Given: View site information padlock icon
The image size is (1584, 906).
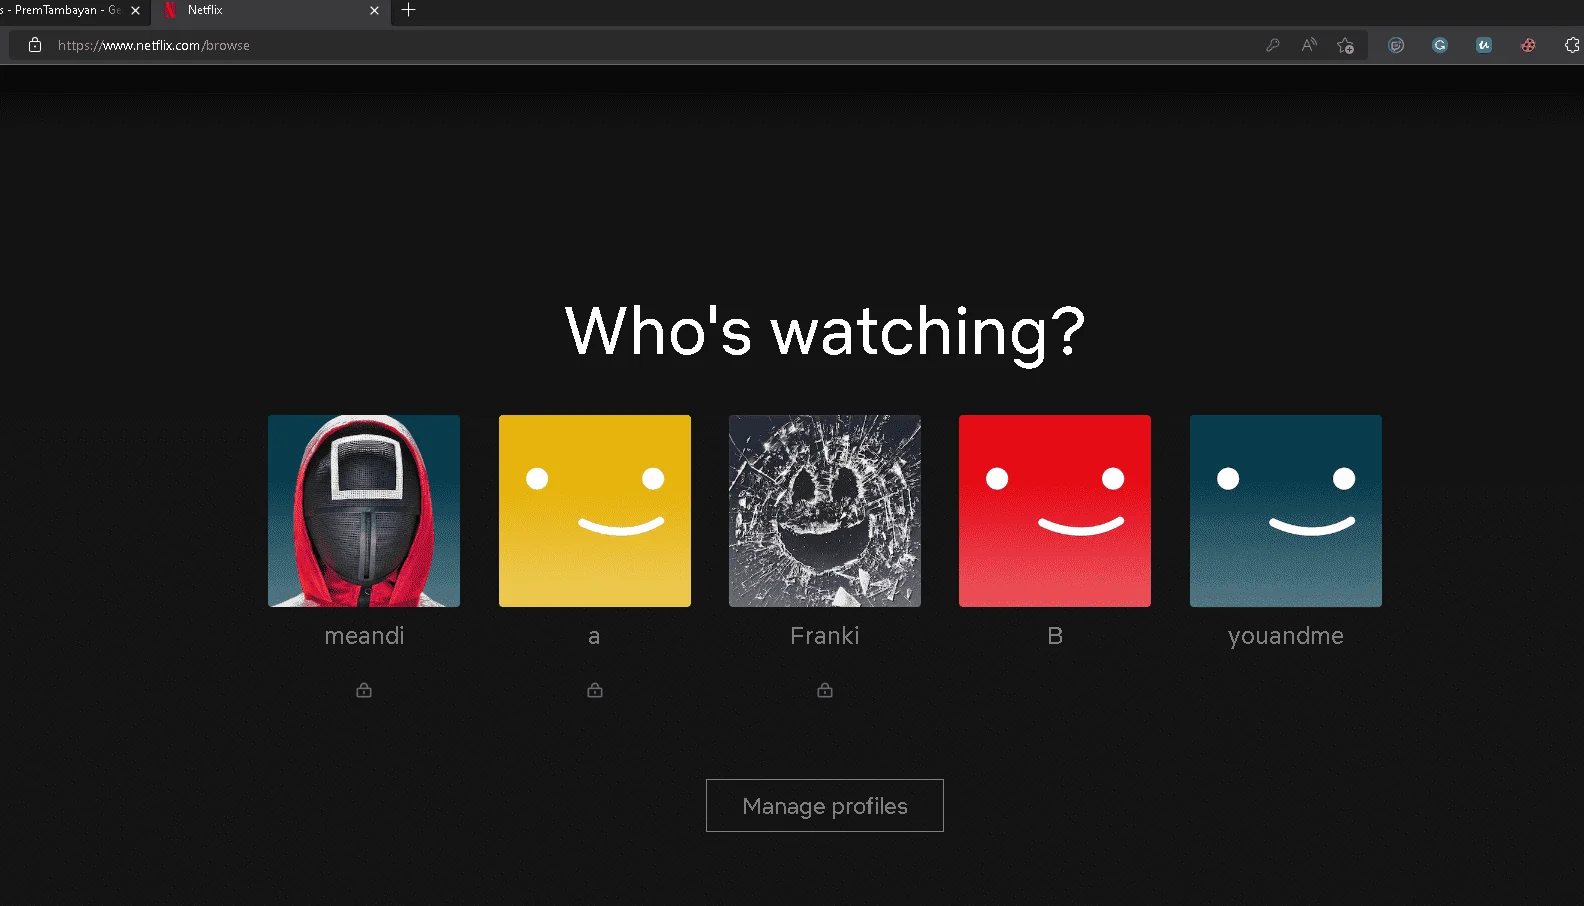Looking at the screenshot, I should point(35,45).
